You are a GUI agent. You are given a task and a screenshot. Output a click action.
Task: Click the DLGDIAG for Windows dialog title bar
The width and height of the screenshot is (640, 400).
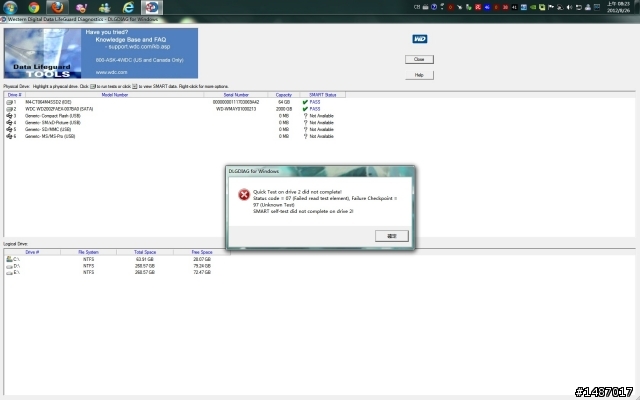[x=320, y=171]
